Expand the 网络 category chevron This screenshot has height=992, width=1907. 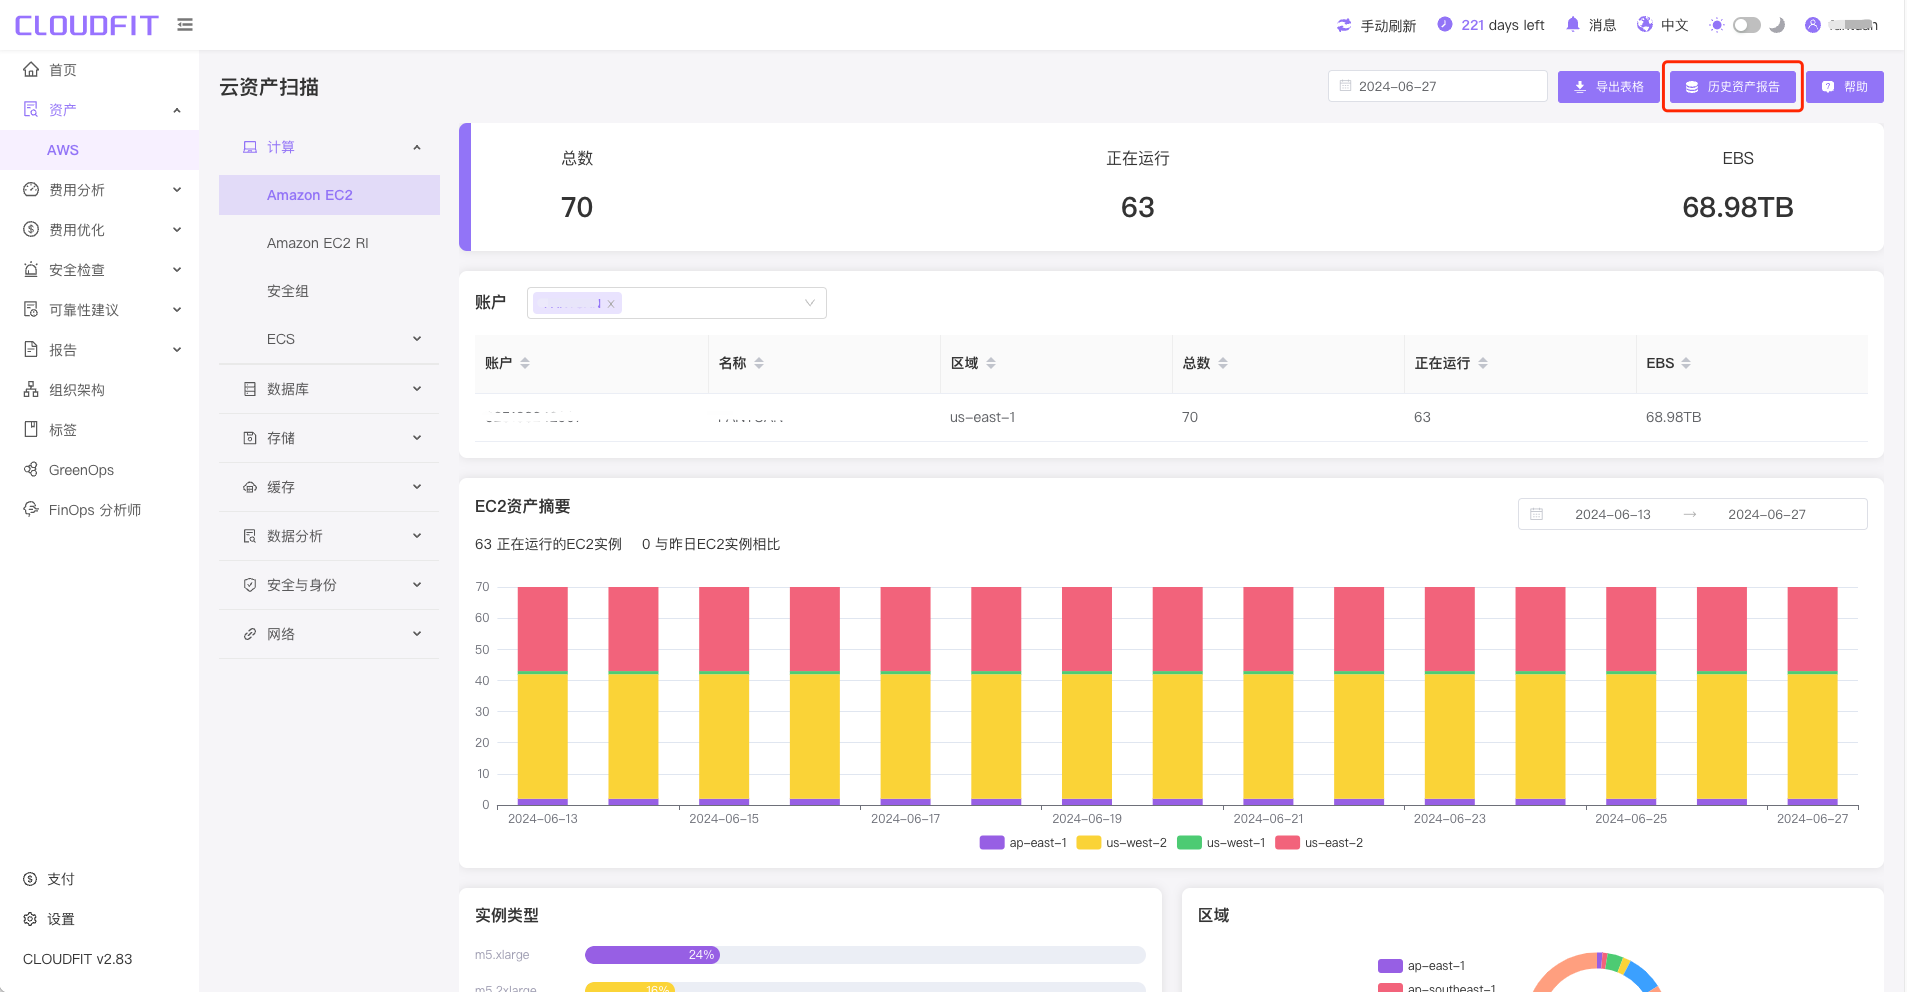click(x=417, y=634)
